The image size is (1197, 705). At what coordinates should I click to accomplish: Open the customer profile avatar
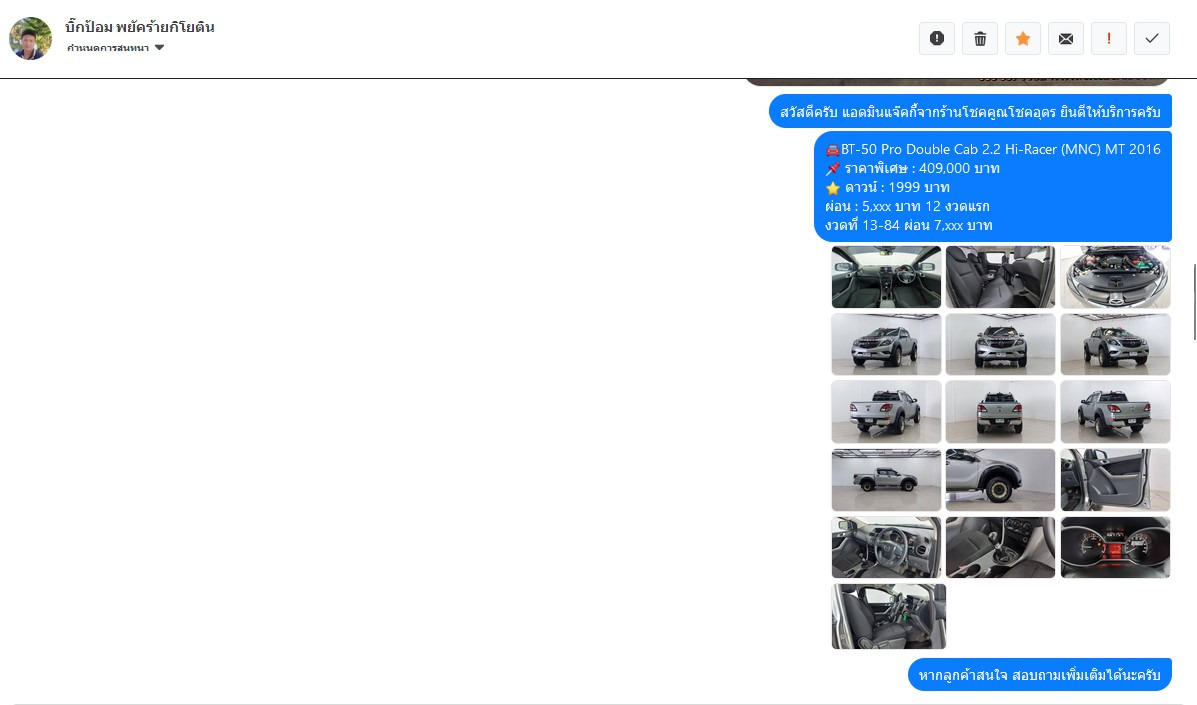(31, 38)
